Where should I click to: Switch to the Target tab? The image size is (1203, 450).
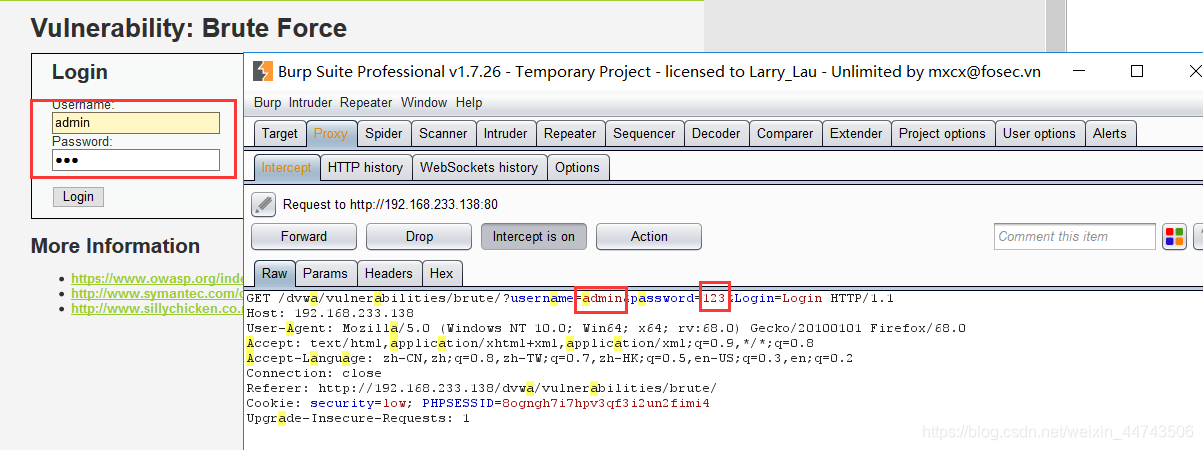pyautogui.click(x=280, y=133)
